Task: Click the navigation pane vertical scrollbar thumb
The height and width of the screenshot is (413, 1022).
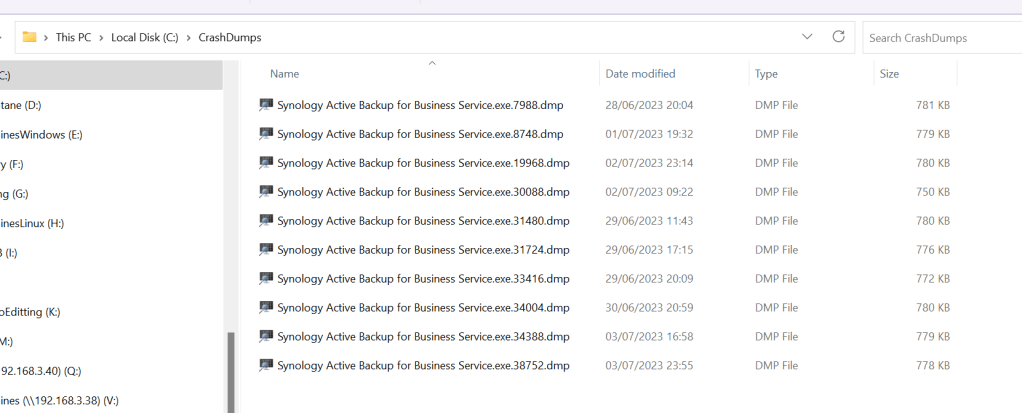Action: click(231, 373)
